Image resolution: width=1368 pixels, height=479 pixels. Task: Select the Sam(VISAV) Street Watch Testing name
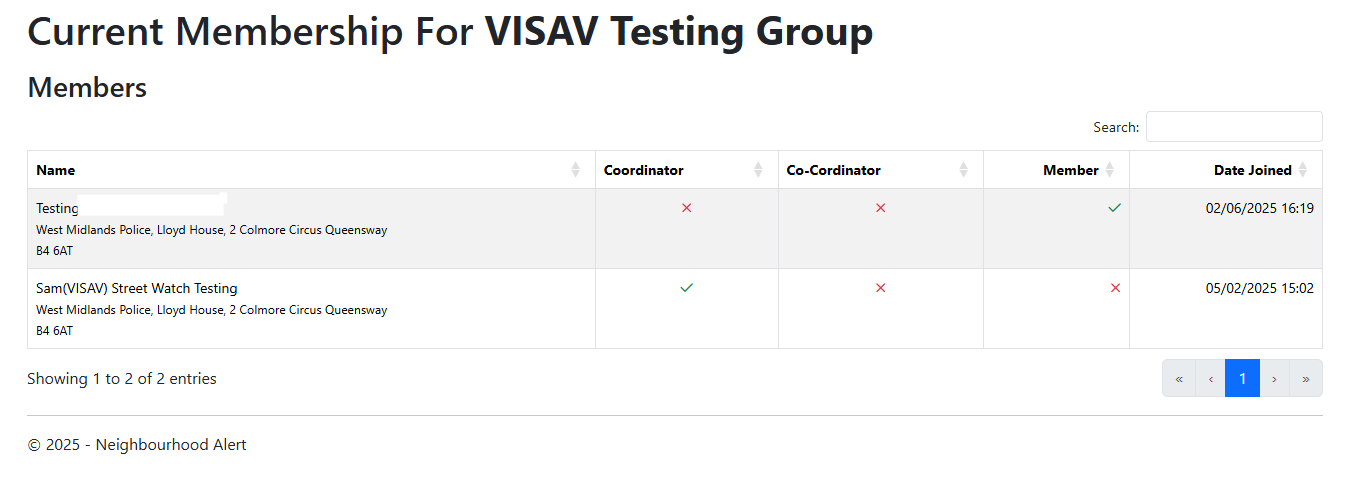tap(137, 288)
